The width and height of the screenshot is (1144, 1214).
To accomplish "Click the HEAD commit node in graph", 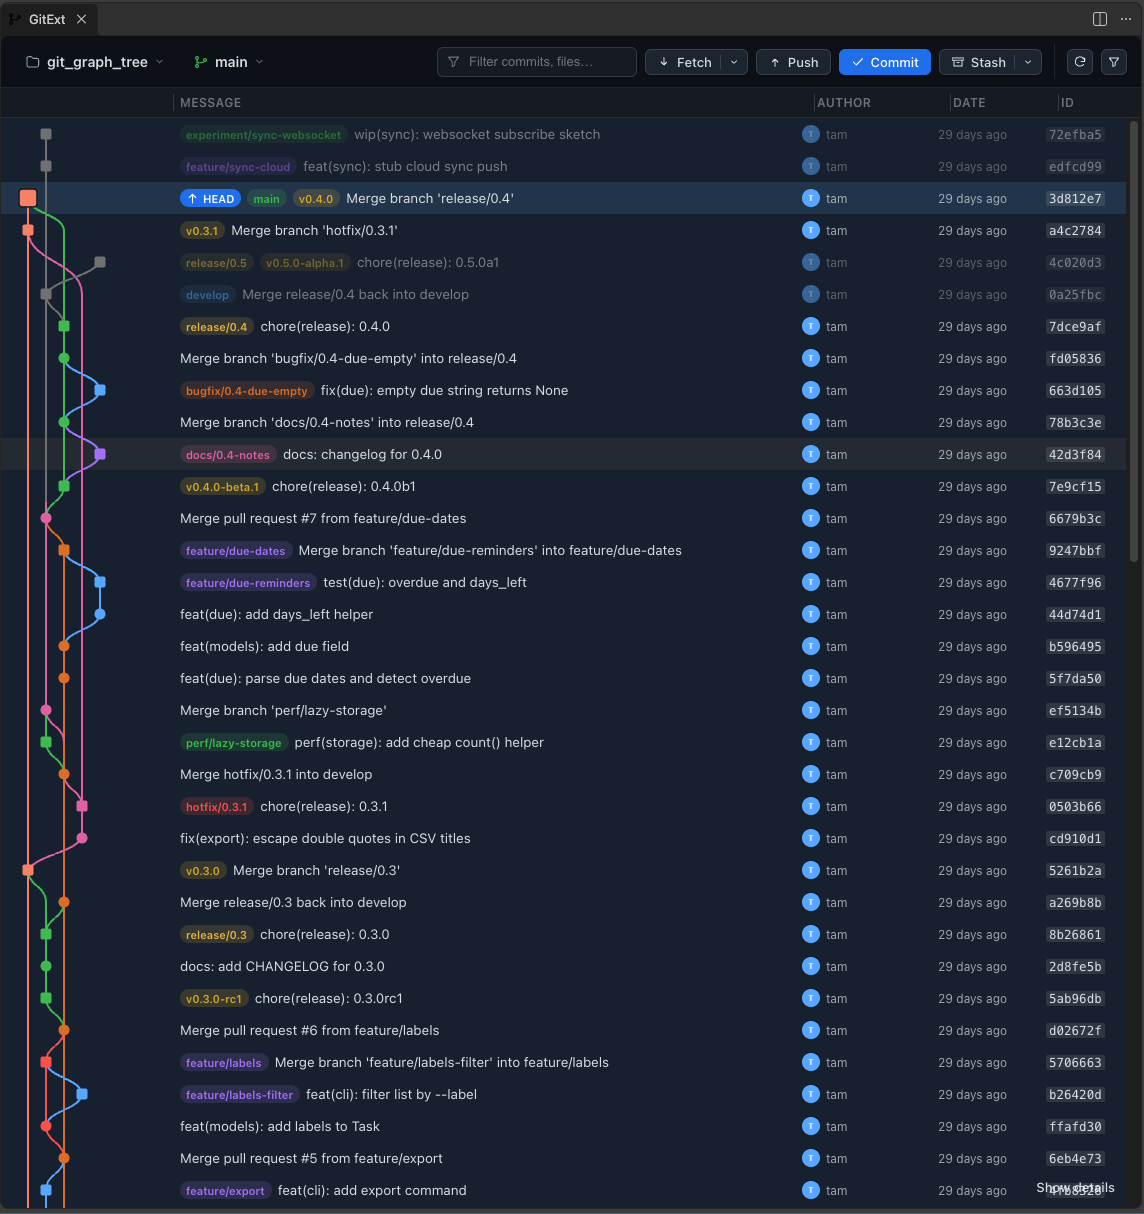I will pyautogui.click(x=28, y=198).
